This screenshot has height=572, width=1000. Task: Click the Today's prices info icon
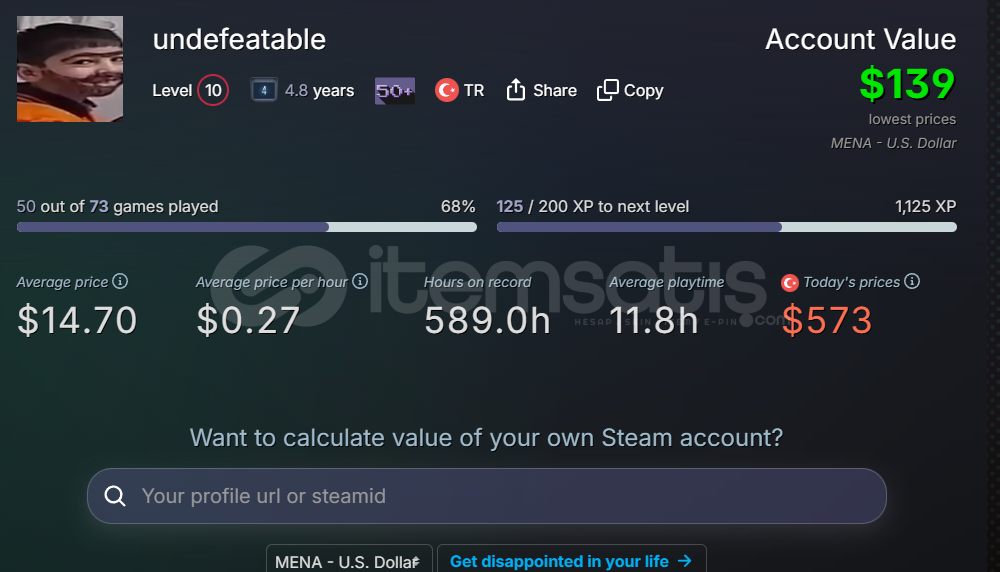coord(912,282)
